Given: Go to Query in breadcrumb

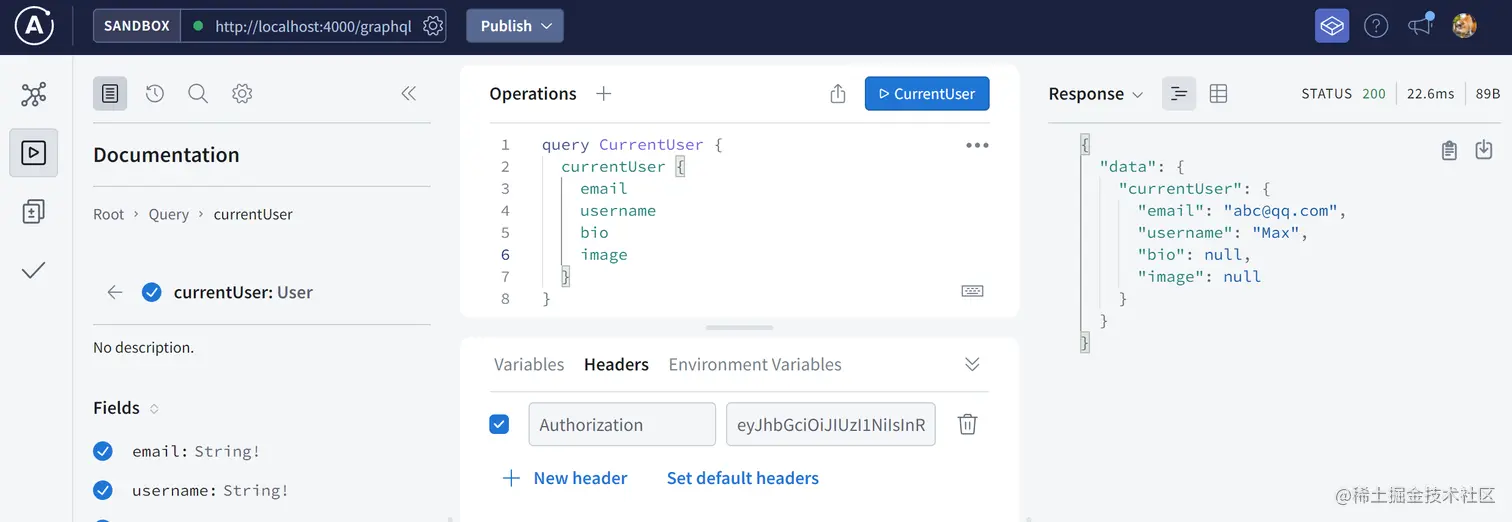Looking at the screenshot, I should pyautogui.click(x=169, y=214).
